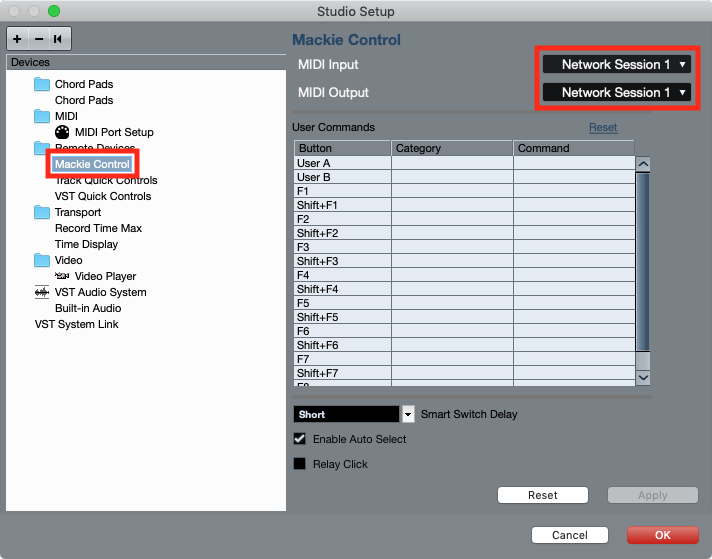
Task: Click the Shift+F2 row
Action: (x=465, y=233)
